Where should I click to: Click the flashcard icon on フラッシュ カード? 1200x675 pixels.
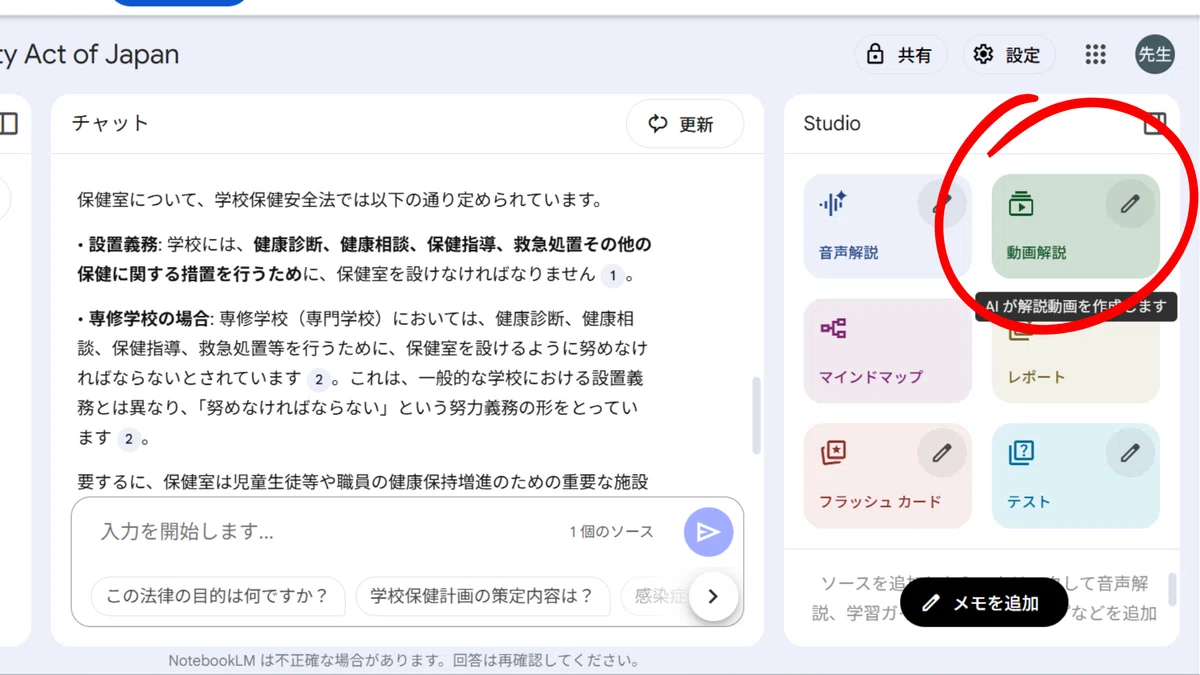tap(833, 453)
